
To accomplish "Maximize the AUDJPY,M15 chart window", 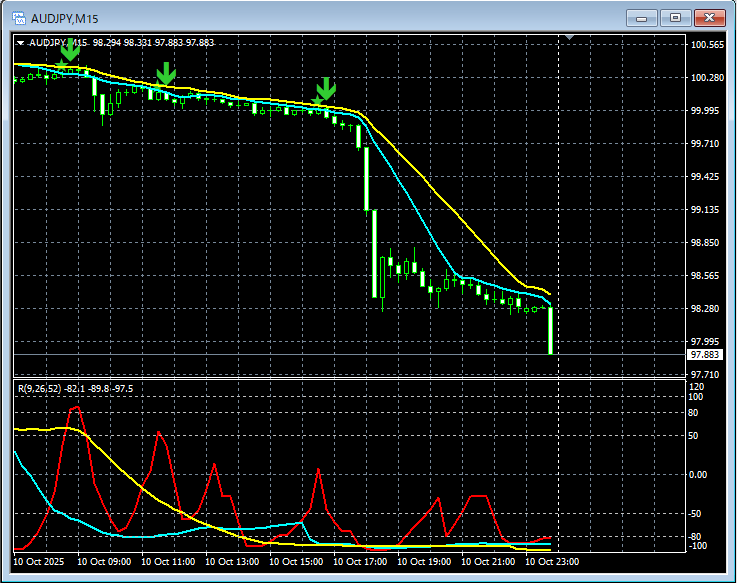I will (675, 17).
